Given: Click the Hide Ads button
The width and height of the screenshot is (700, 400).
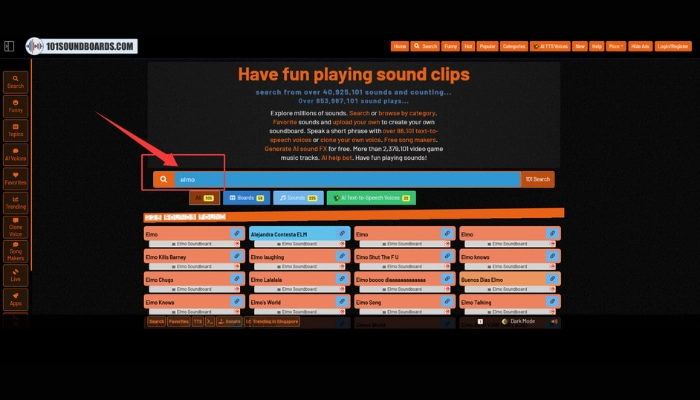Looking at the screenshot, I should 640,46.
